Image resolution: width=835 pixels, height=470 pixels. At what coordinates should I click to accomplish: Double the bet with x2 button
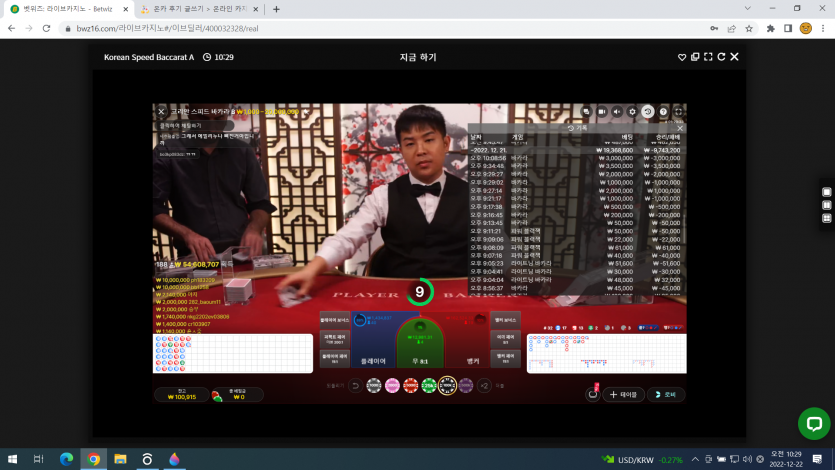tap(484, 386)
